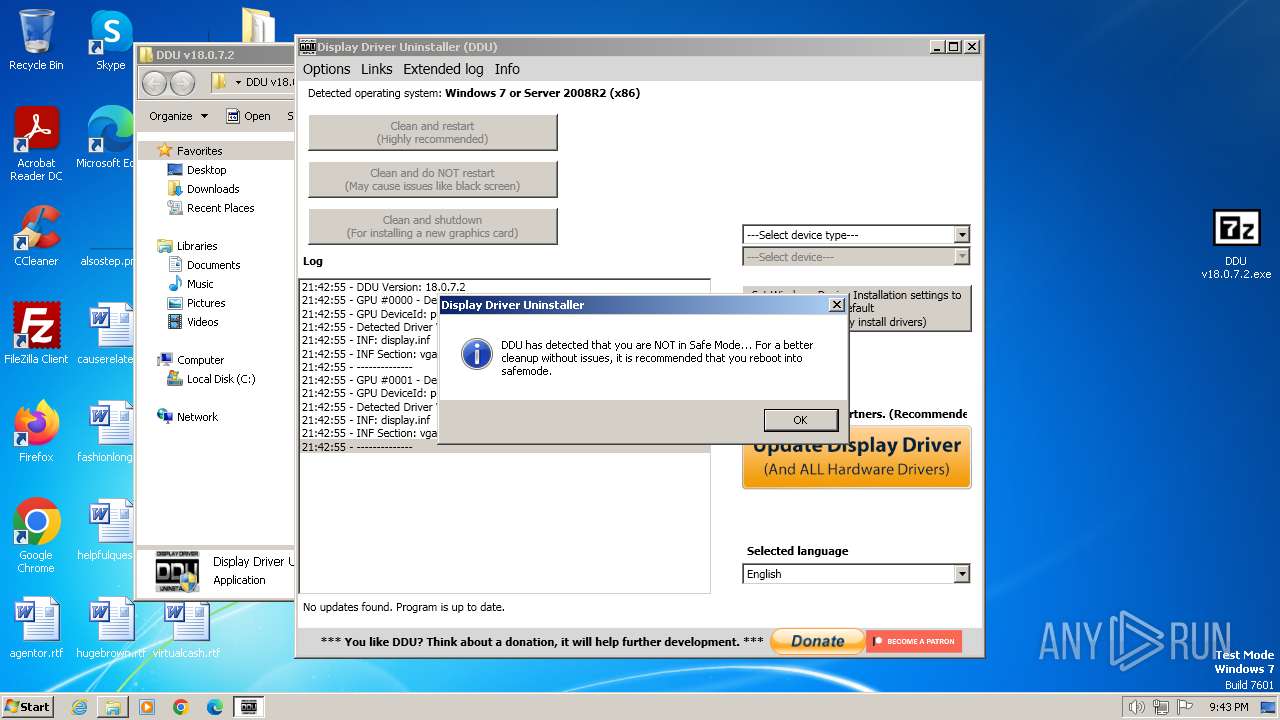This screenshot has height=720, width=1280.
Task: Click the volume icon in system tray
Action: 1137,707
